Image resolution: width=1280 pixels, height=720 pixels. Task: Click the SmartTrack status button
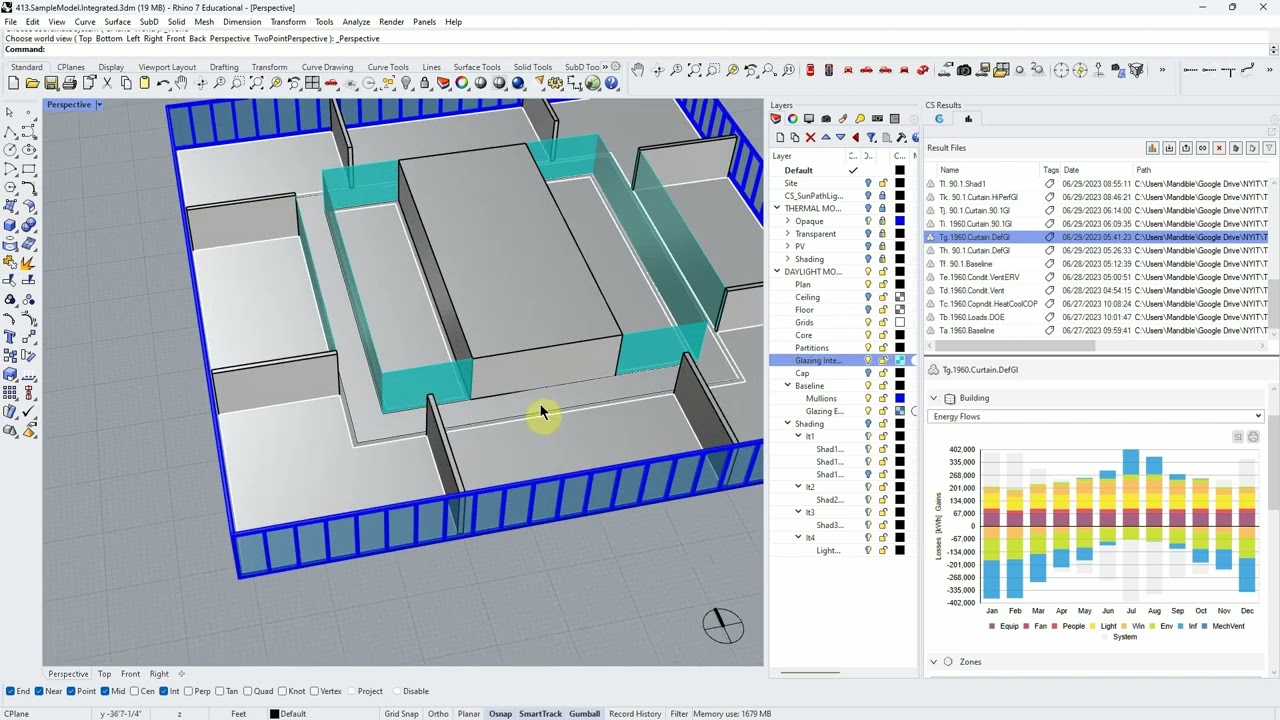pos(540,714)
